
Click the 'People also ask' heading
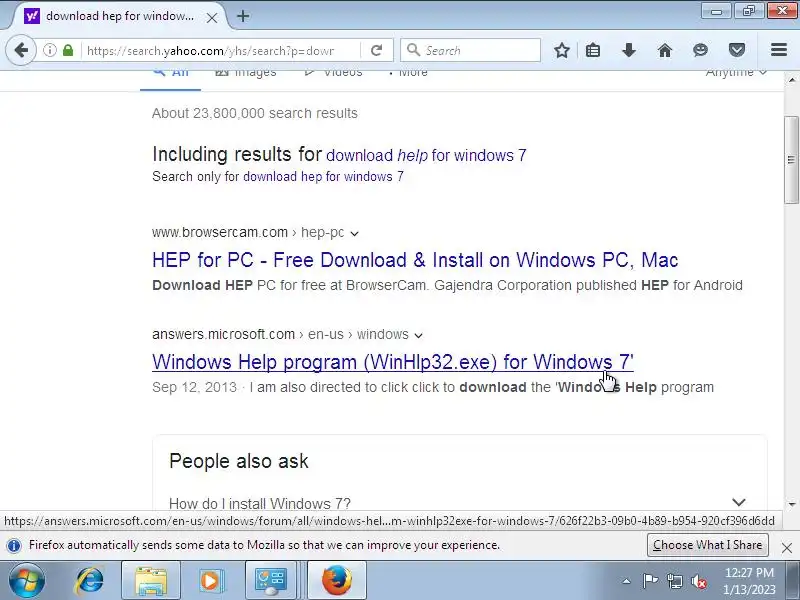pyautogui.click(x=239, y=461)
